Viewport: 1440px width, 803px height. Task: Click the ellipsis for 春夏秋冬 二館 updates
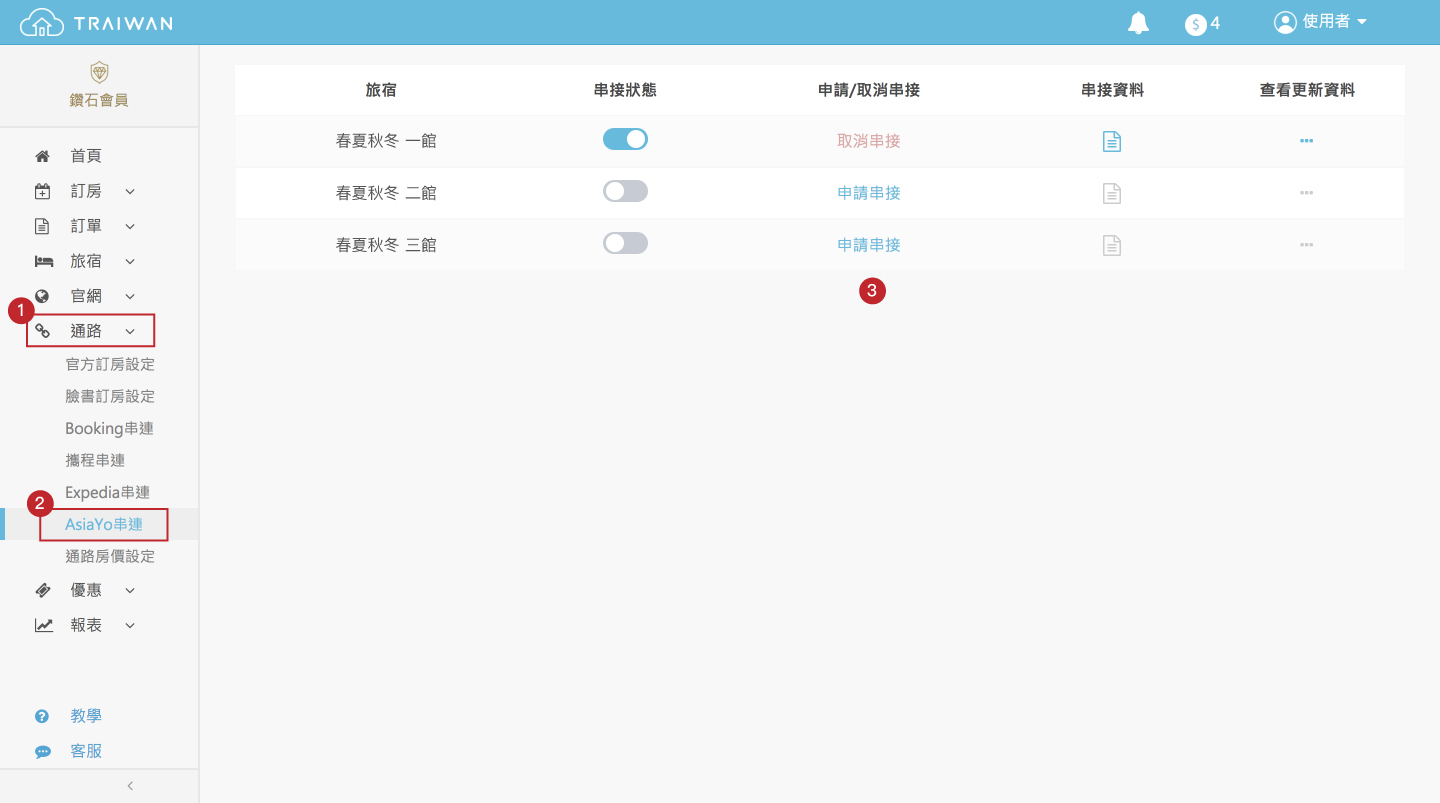pos(1306,193)
